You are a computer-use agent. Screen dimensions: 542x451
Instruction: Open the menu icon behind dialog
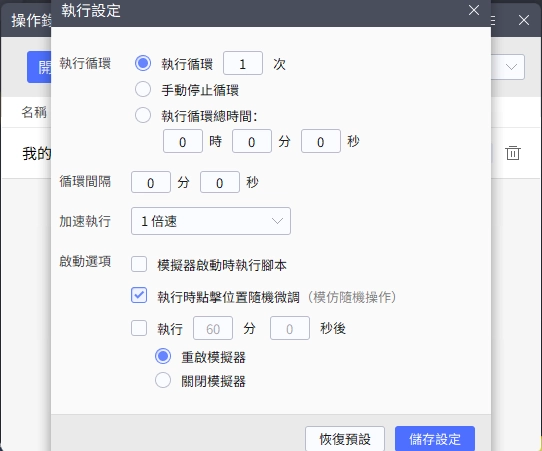493,20
